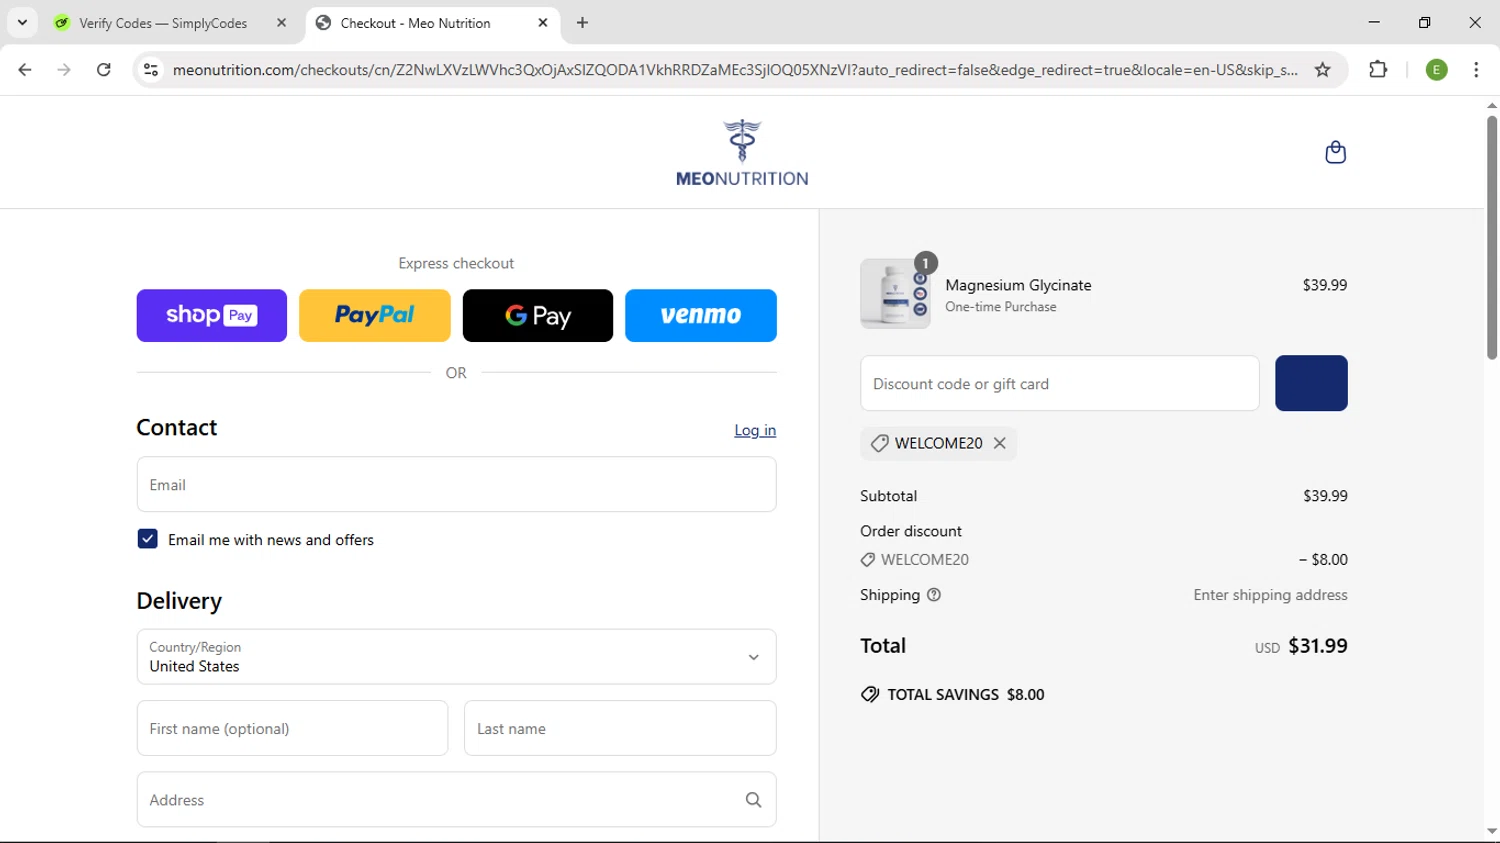This screenshot has height=843, width=1500.
Task: Click the address search magnifier icon
Action: coord(753,800)
